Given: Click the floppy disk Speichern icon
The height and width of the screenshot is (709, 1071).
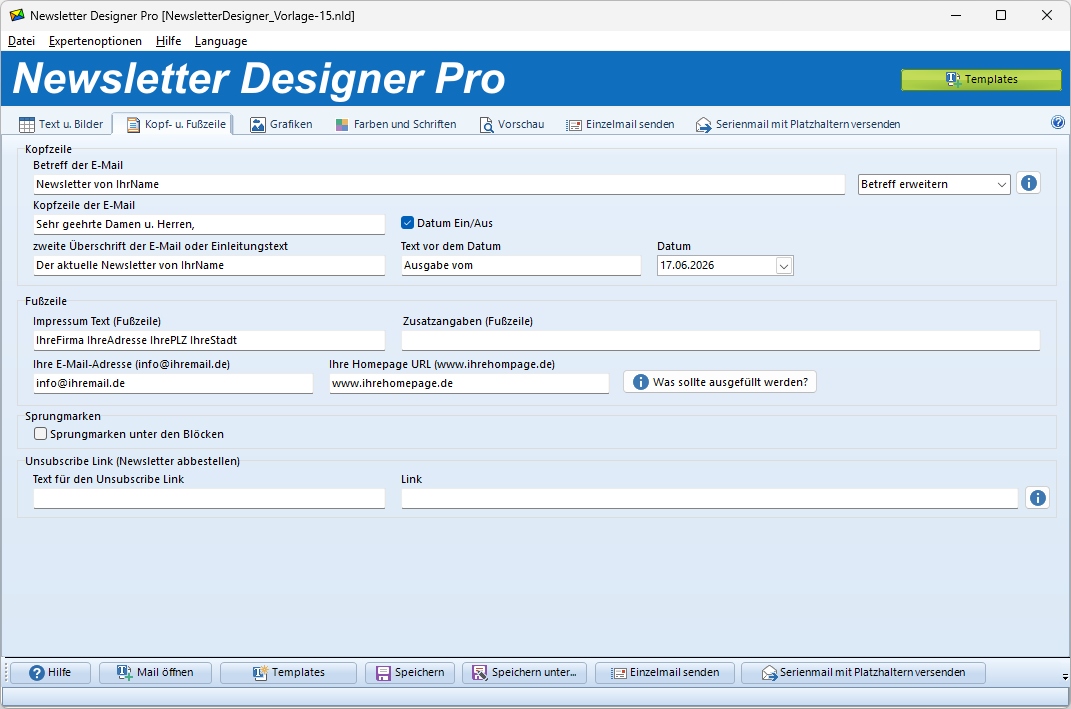Looking at the screenshot, I should 383,673.
